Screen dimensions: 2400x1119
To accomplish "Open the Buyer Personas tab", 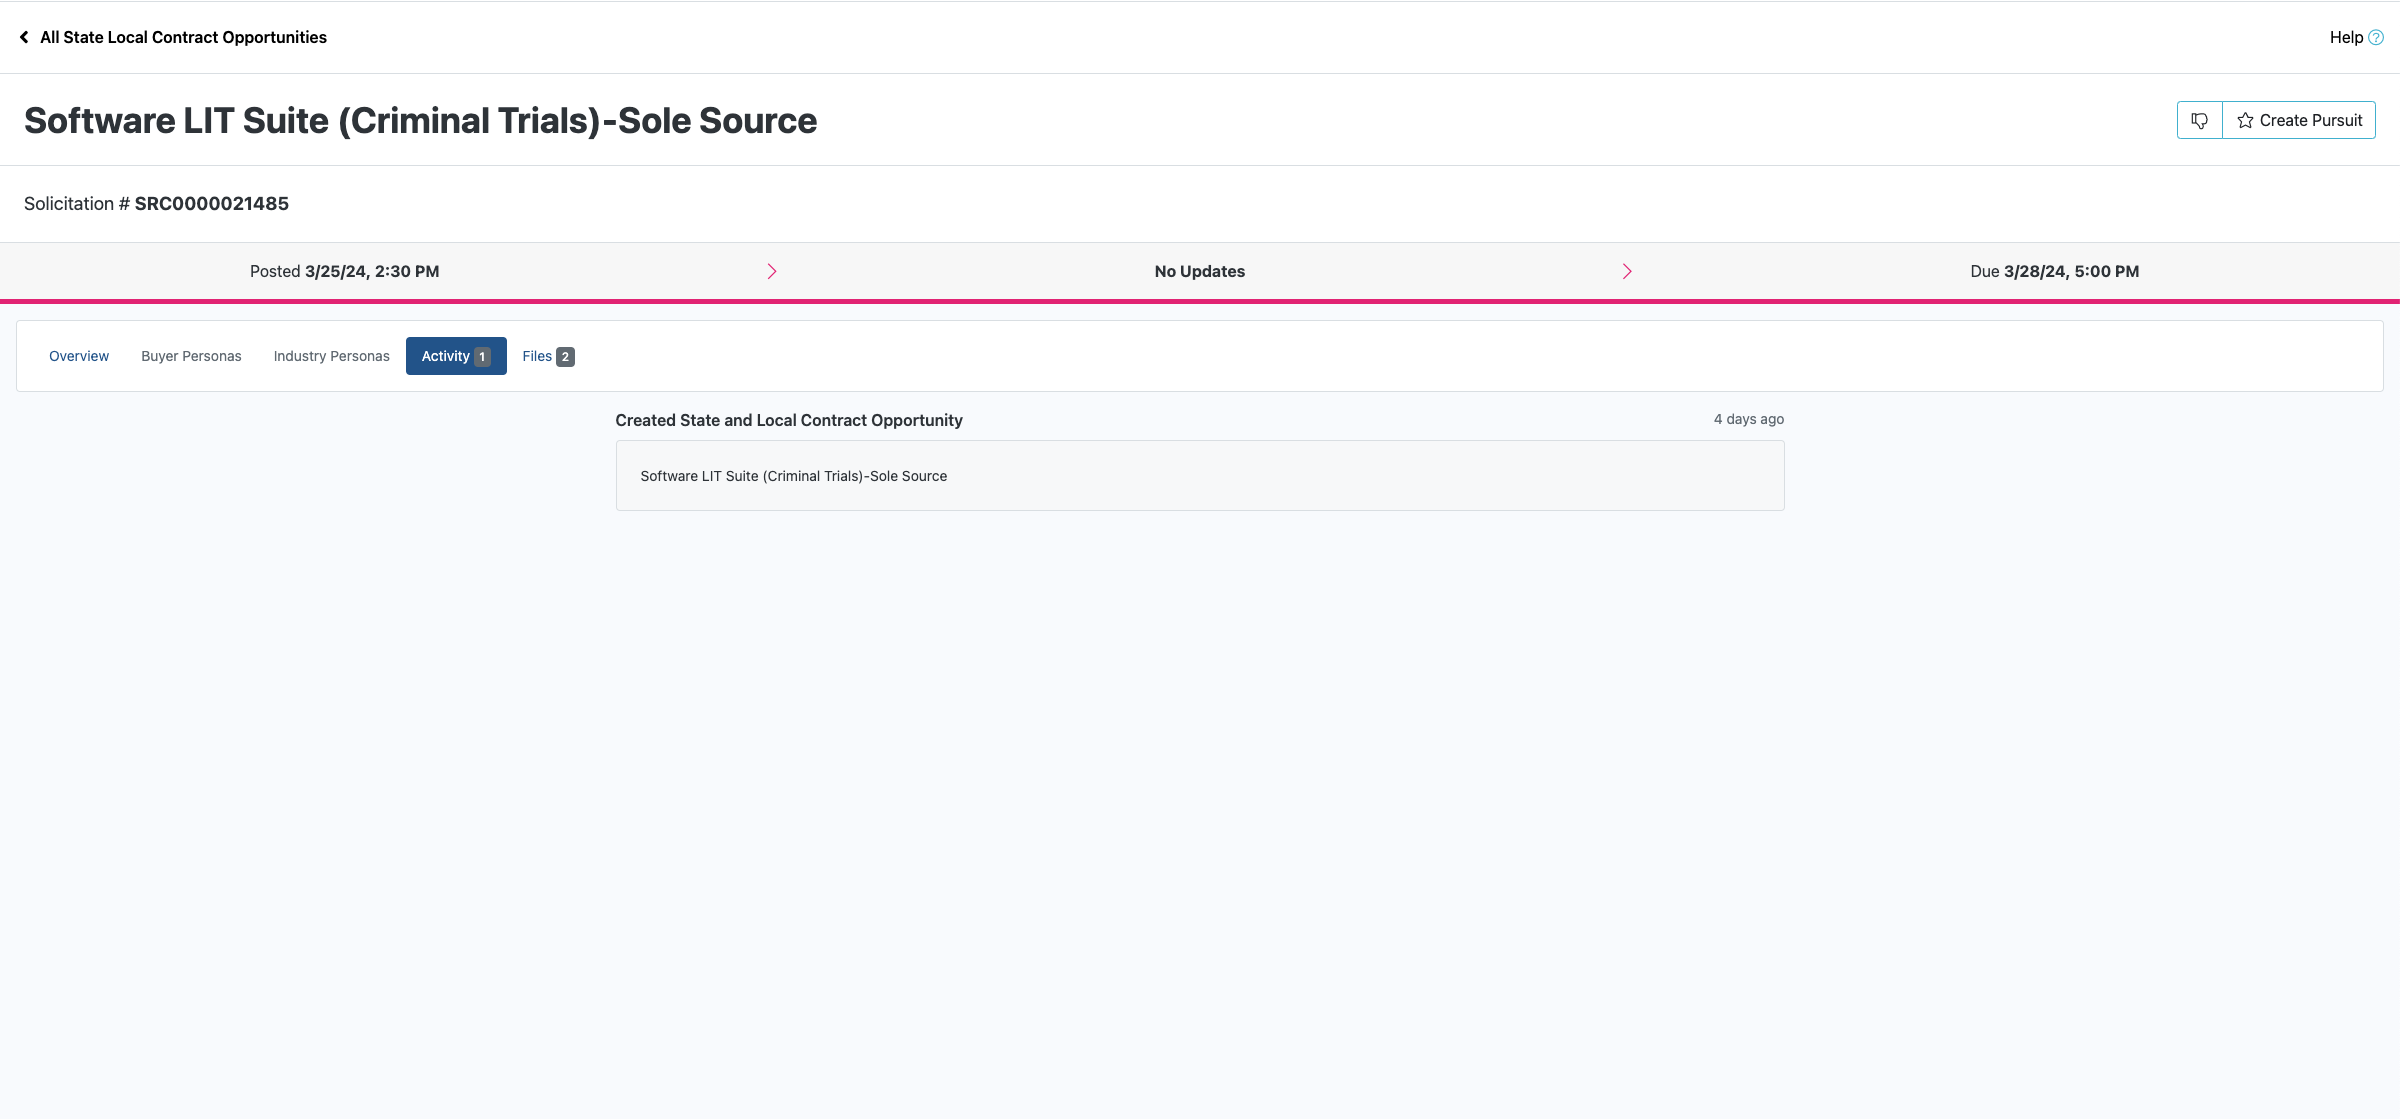I will coord(191,356).
